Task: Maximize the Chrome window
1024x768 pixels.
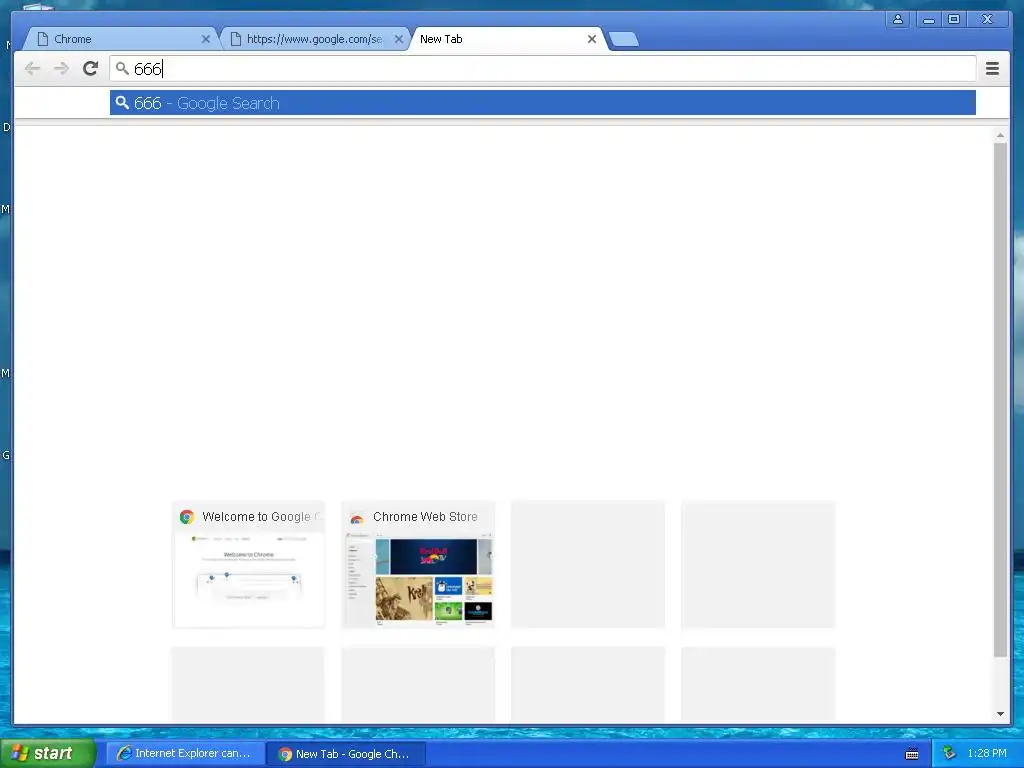Action: point(954,19)
